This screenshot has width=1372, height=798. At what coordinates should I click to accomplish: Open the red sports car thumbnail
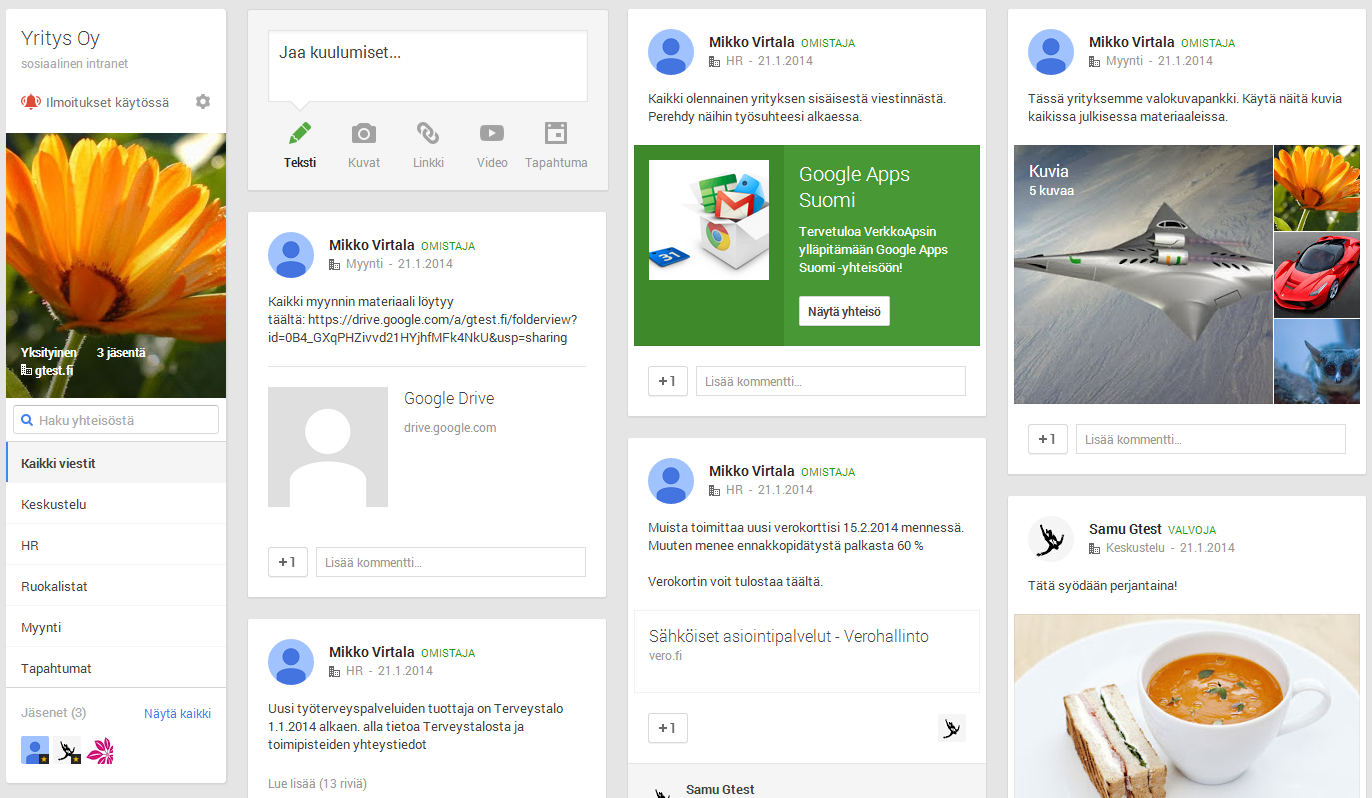1316,275
